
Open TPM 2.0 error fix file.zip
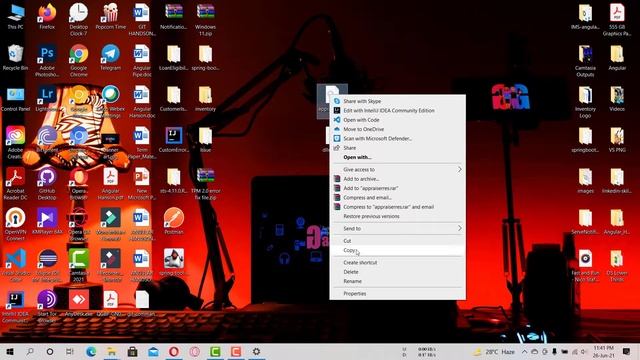205,184
